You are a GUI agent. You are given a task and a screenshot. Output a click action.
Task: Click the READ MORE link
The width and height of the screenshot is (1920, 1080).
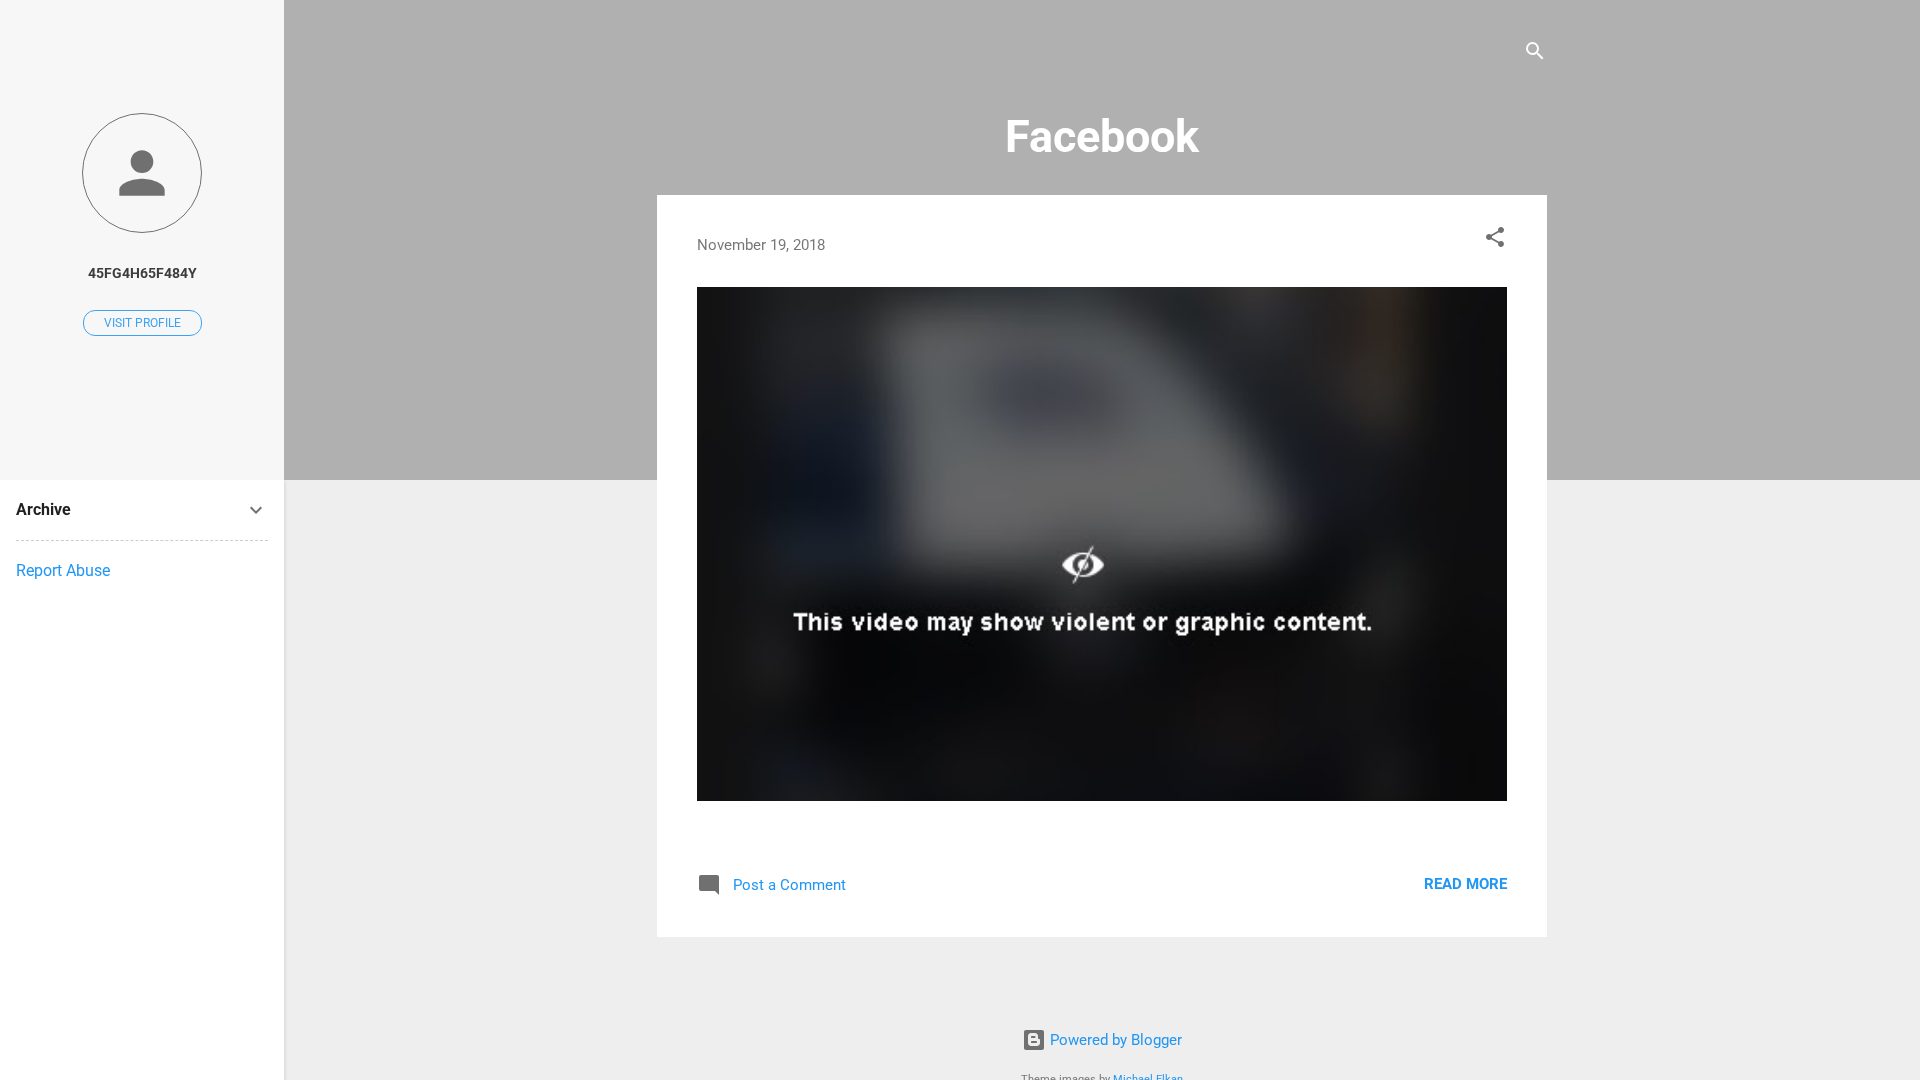[1465, 884]
